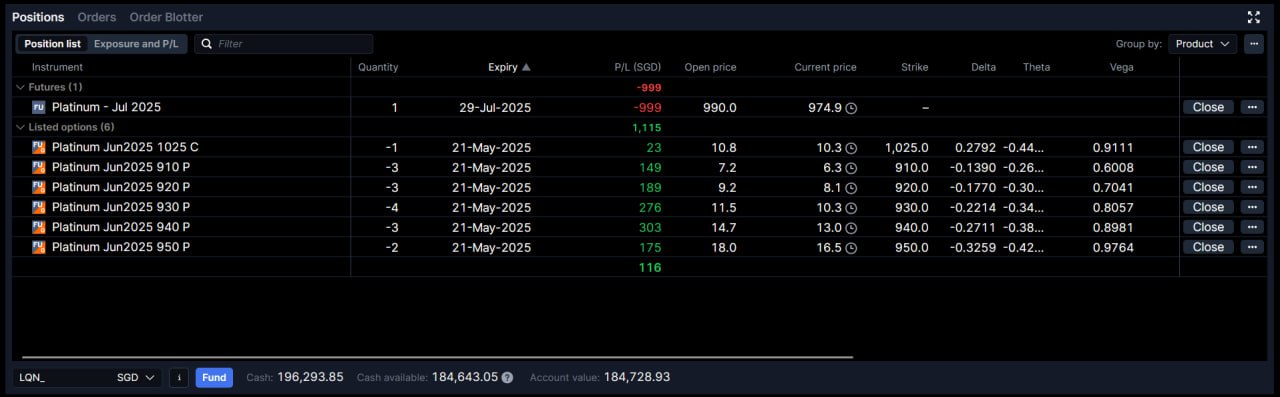Open the more-options menu for Platinum Jul 2025 futures
Screen dimensions: 1280x397
point(1252,107)
